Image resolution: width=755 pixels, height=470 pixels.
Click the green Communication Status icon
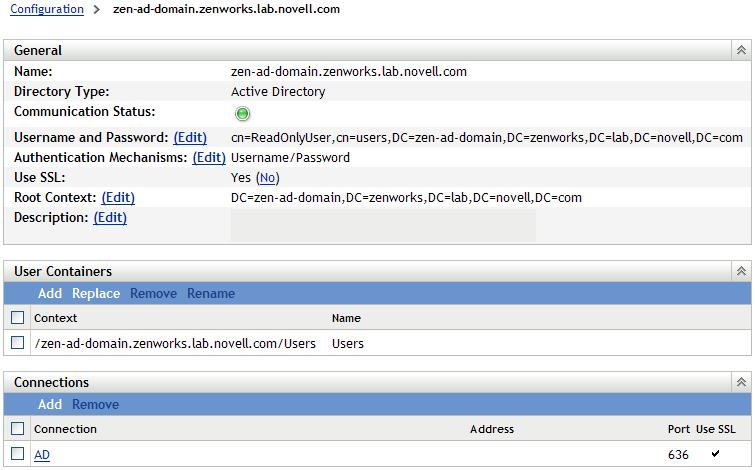tap(243, 114)
